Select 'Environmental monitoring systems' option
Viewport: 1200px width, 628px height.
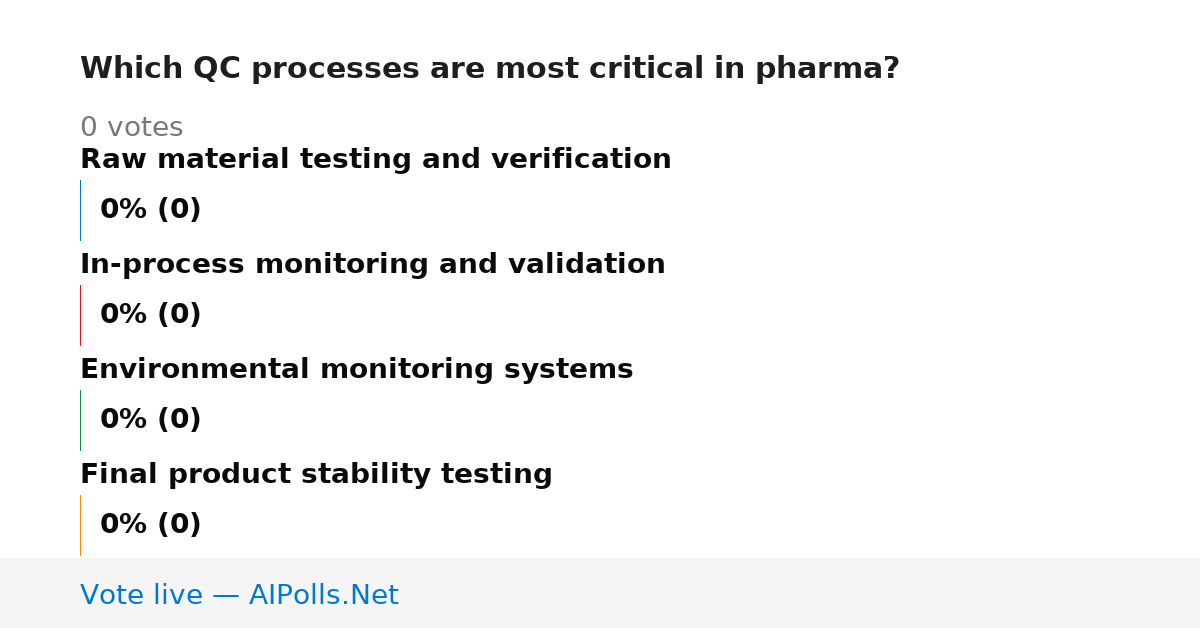pos(357,370)
